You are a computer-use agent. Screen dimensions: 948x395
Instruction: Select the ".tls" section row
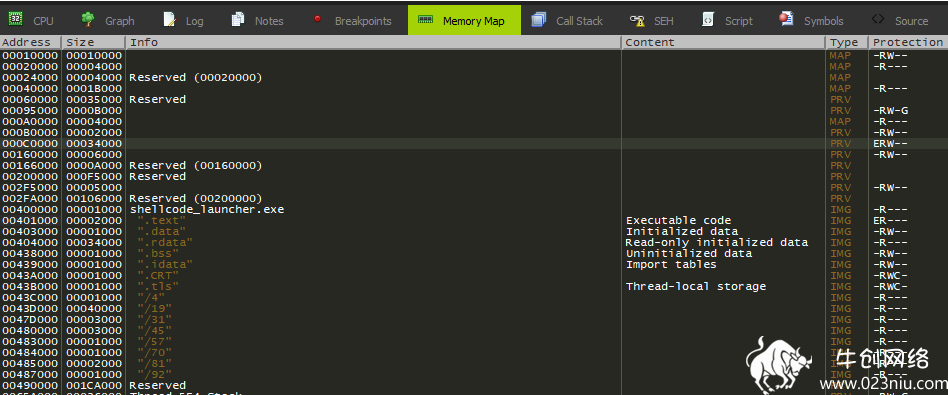[474, 286]
